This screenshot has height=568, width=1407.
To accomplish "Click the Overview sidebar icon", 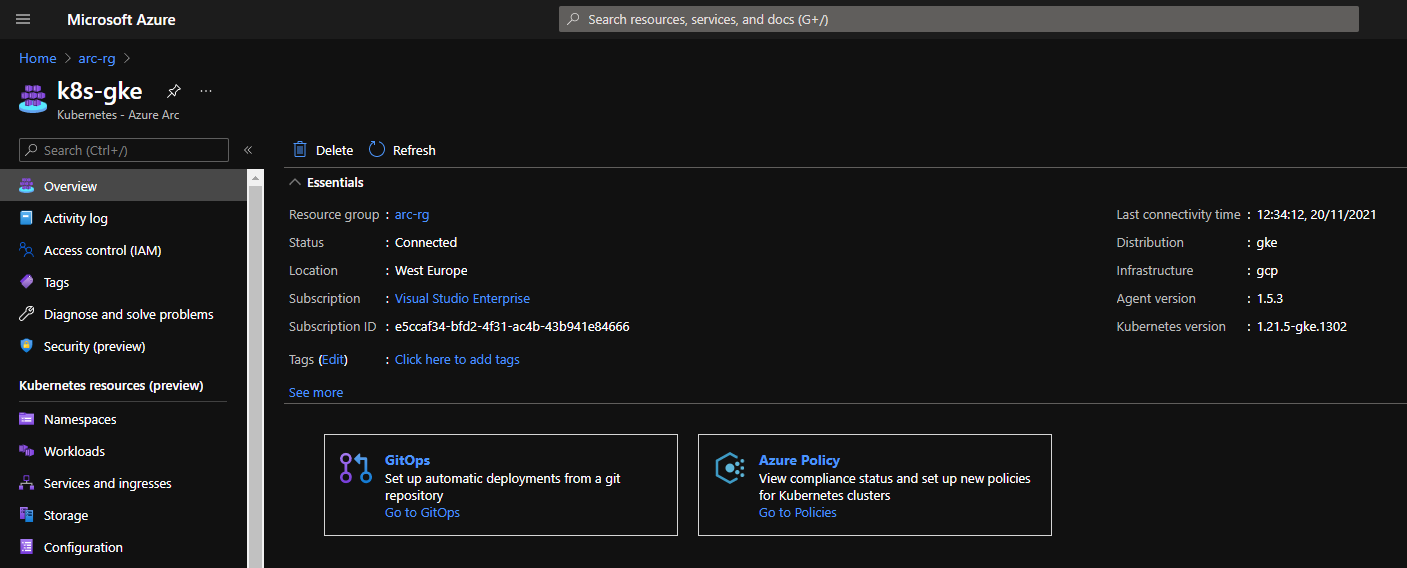I will click(27, 186).
